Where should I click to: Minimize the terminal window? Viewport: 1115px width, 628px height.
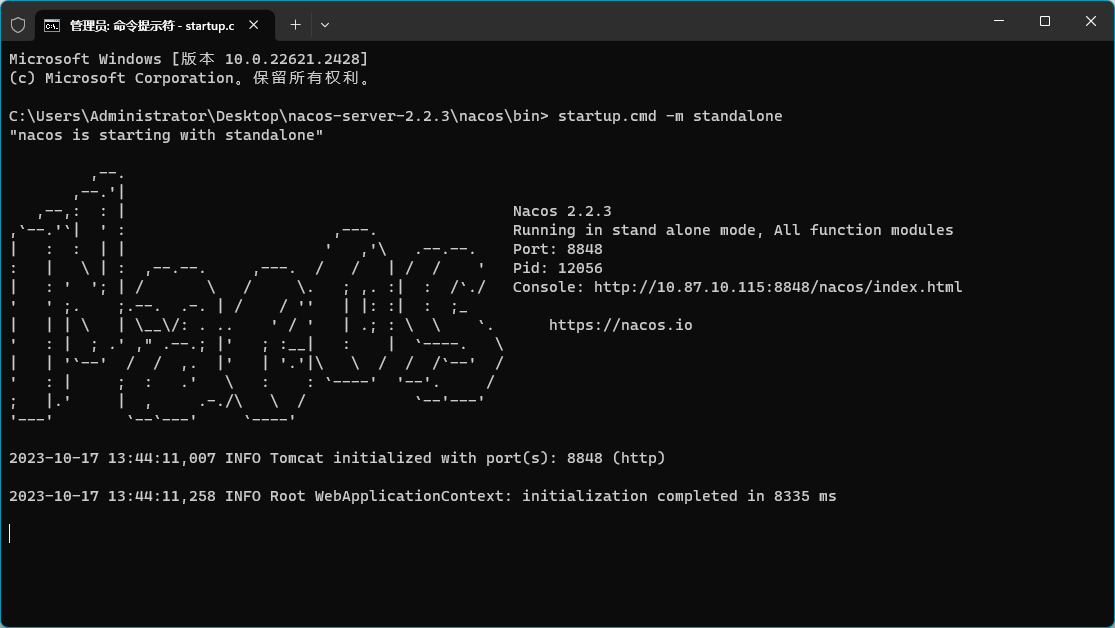tap(997, 21)
